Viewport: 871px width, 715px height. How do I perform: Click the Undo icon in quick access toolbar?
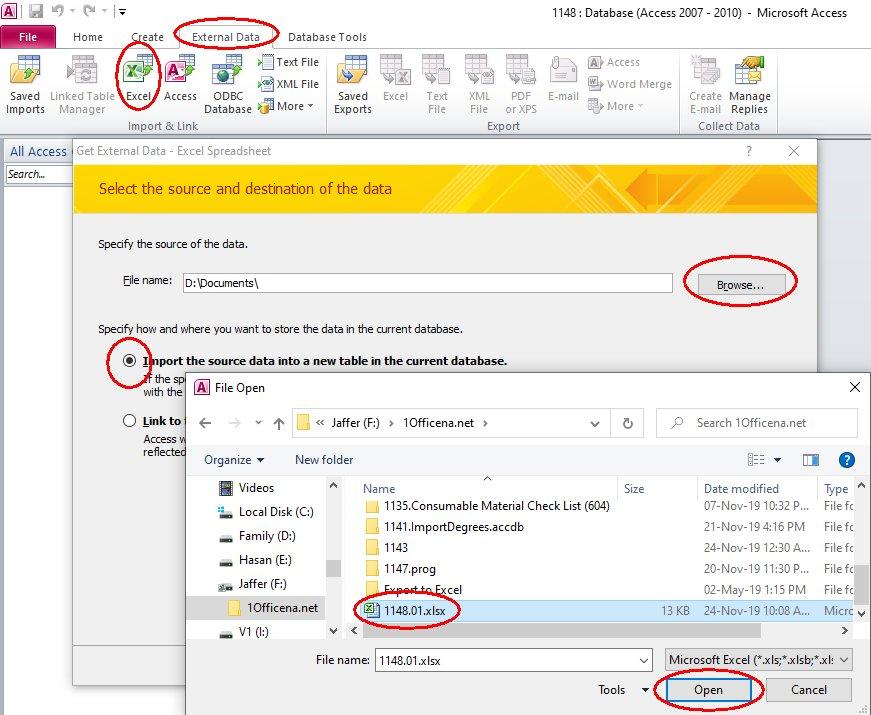[58, 11]
